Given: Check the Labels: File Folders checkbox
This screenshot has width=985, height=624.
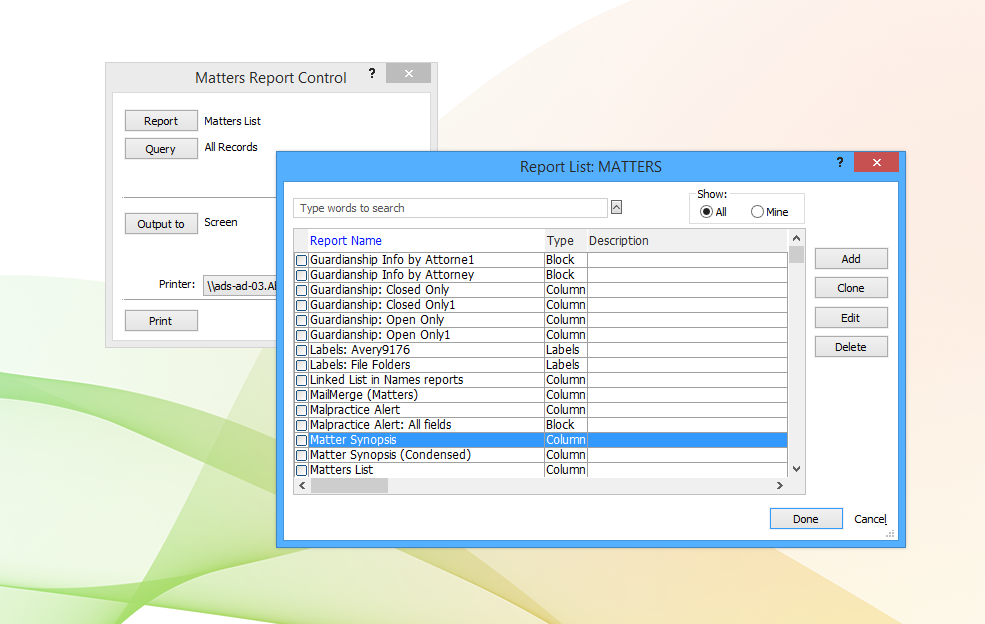Looking at the screenshot, I should 301,364.
